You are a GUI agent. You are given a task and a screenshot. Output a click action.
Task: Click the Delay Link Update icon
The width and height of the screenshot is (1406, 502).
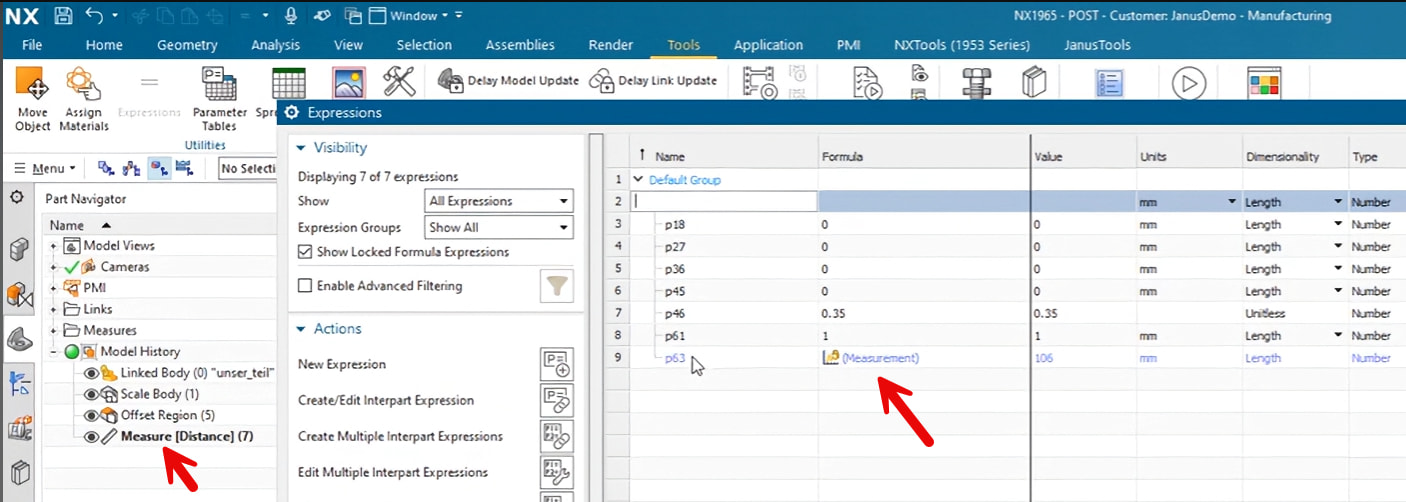tap(601, 80)
